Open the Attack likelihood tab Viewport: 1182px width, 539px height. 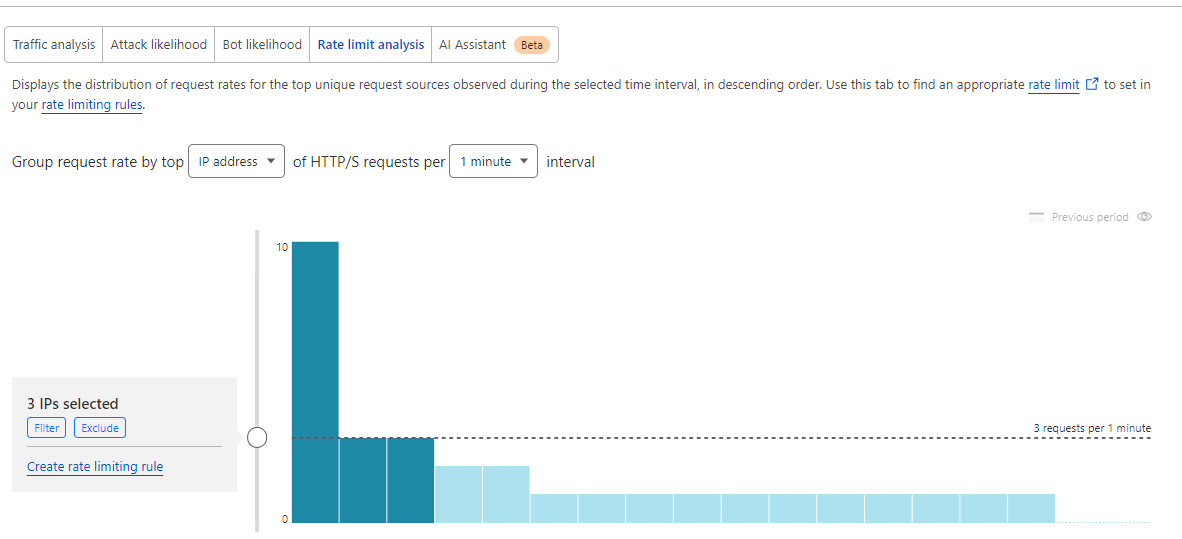pos(158,45)
